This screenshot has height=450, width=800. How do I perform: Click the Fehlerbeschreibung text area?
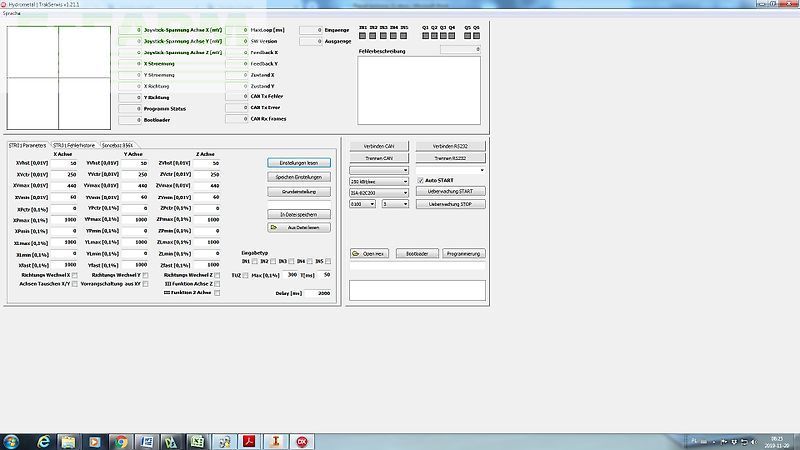tap(419, 90)
